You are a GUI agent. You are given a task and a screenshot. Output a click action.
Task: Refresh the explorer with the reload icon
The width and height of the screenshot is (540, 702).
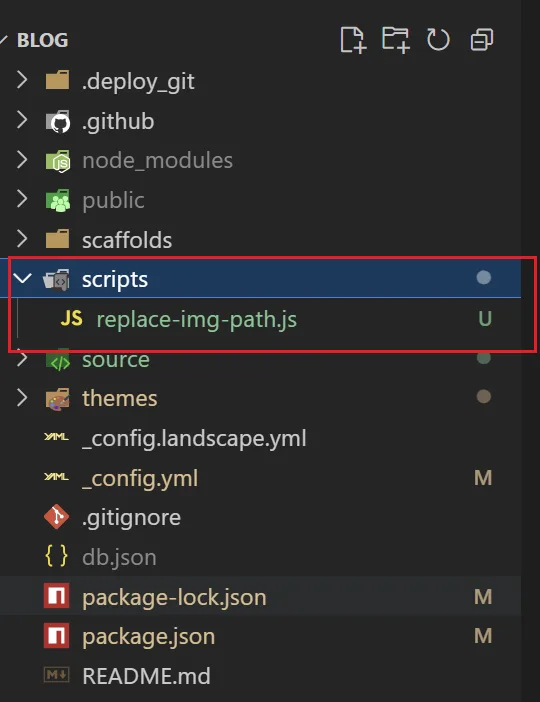[x=438, y=40]
